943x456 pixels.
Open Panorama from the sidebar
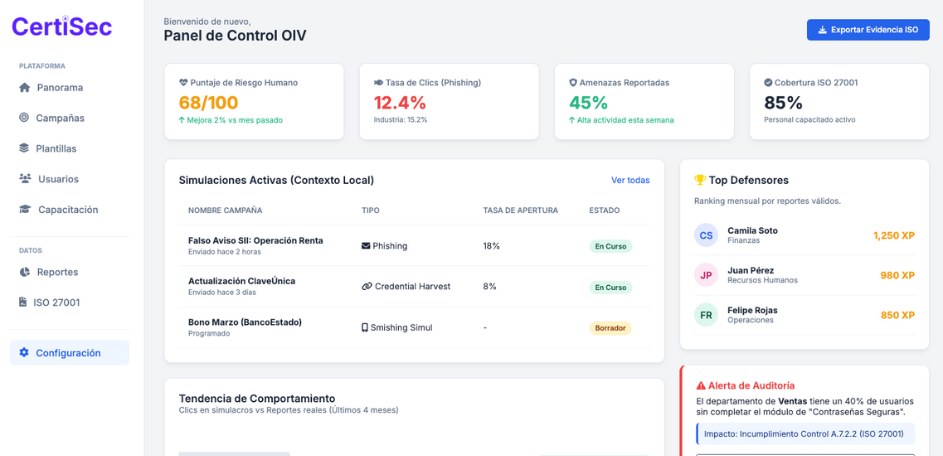point(59,87)
